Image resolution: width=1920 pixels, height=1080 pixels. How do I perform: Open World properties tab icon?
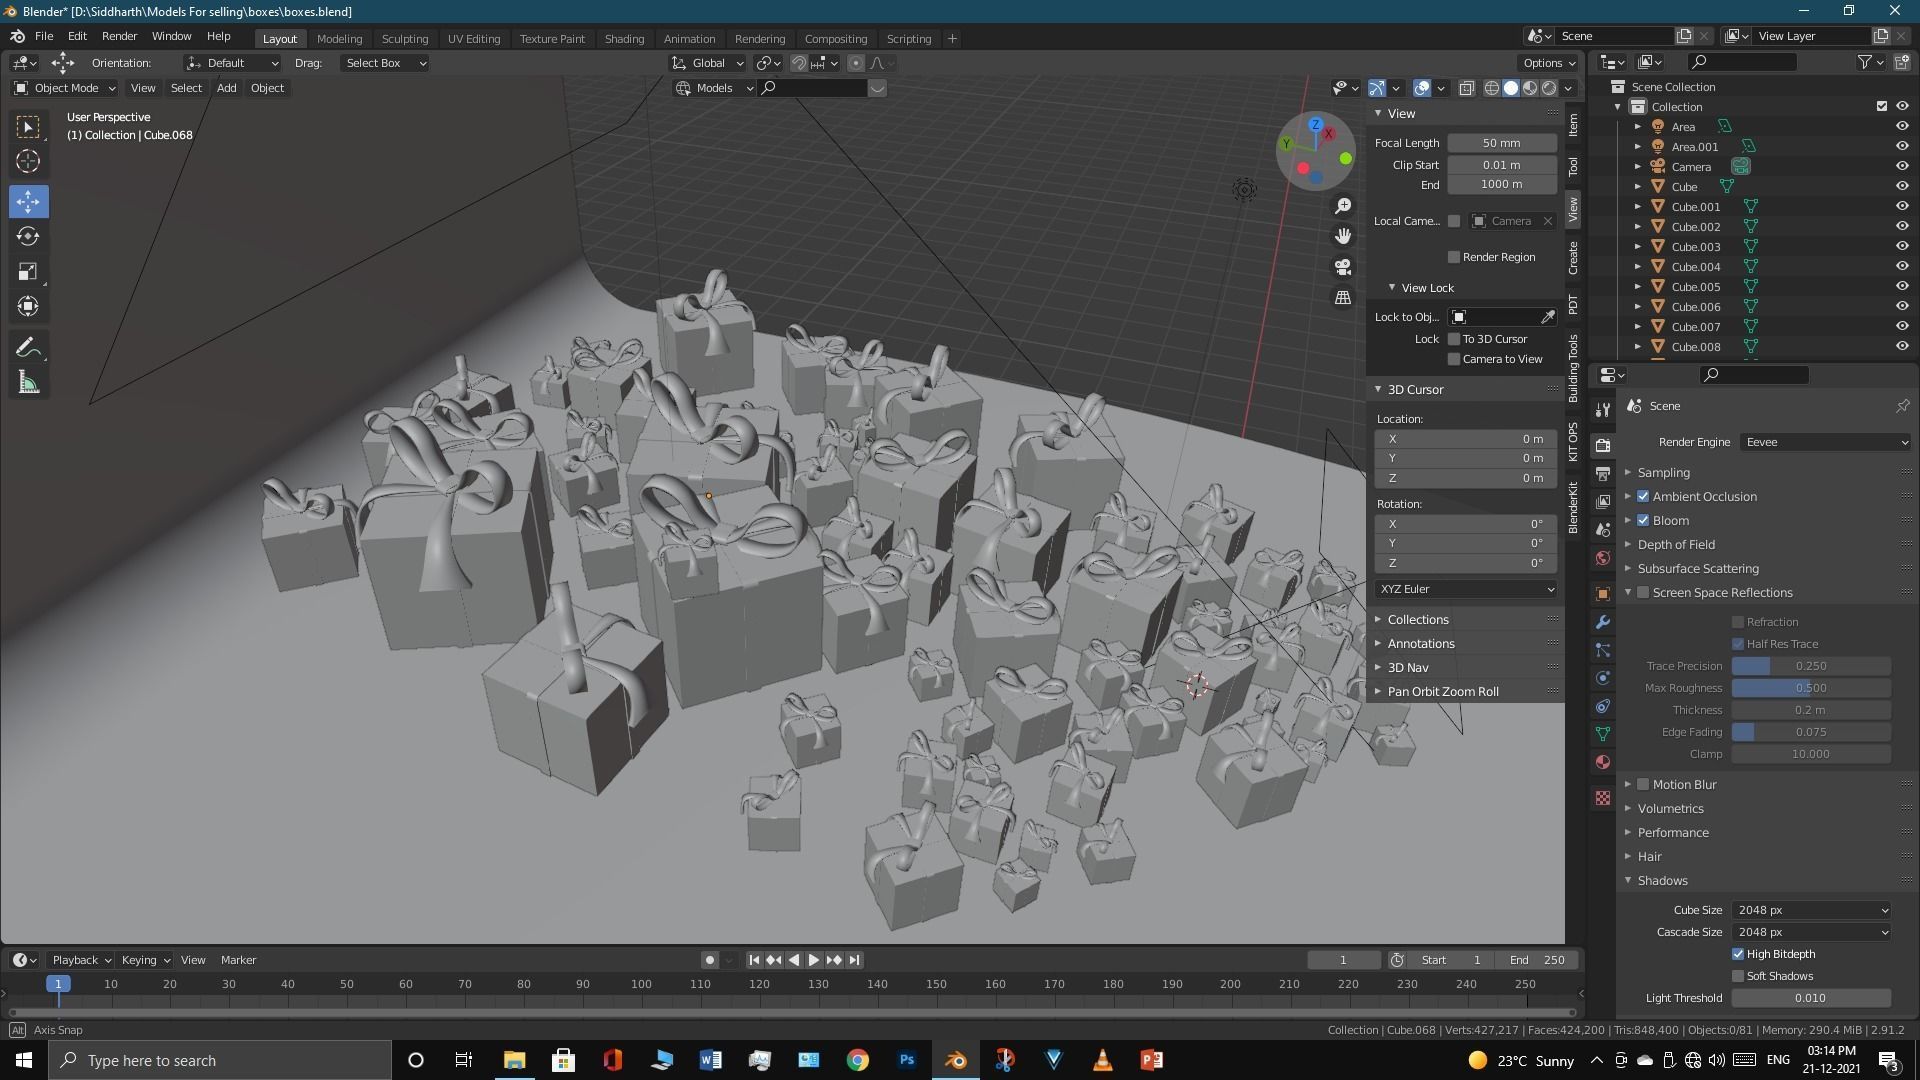click(1603, 557)
